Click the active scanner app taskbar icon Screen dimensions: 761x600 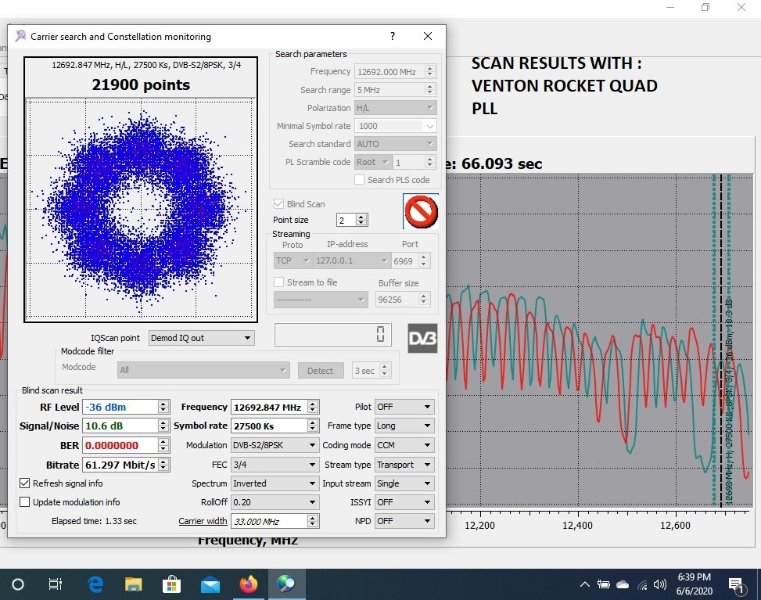click(287, 584)
